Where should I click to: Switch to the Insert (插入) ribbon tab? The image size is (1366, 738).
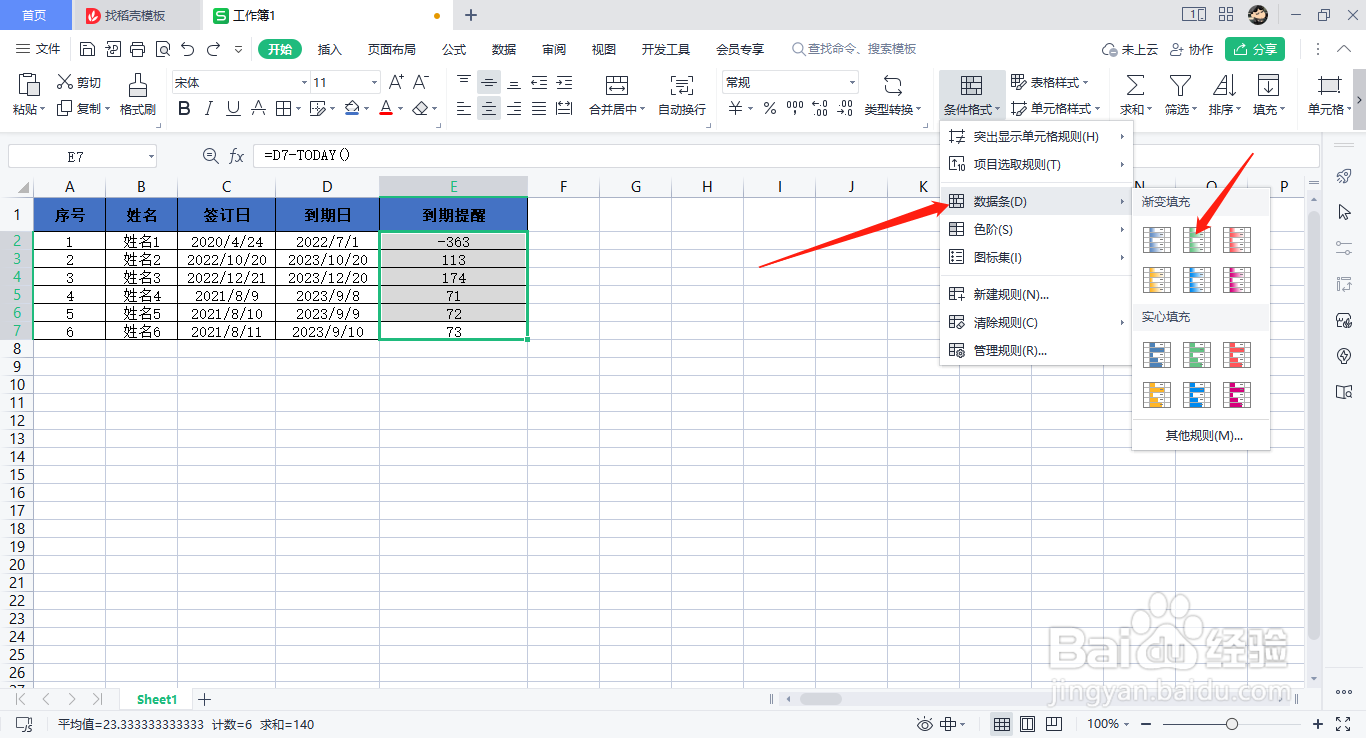330,49
